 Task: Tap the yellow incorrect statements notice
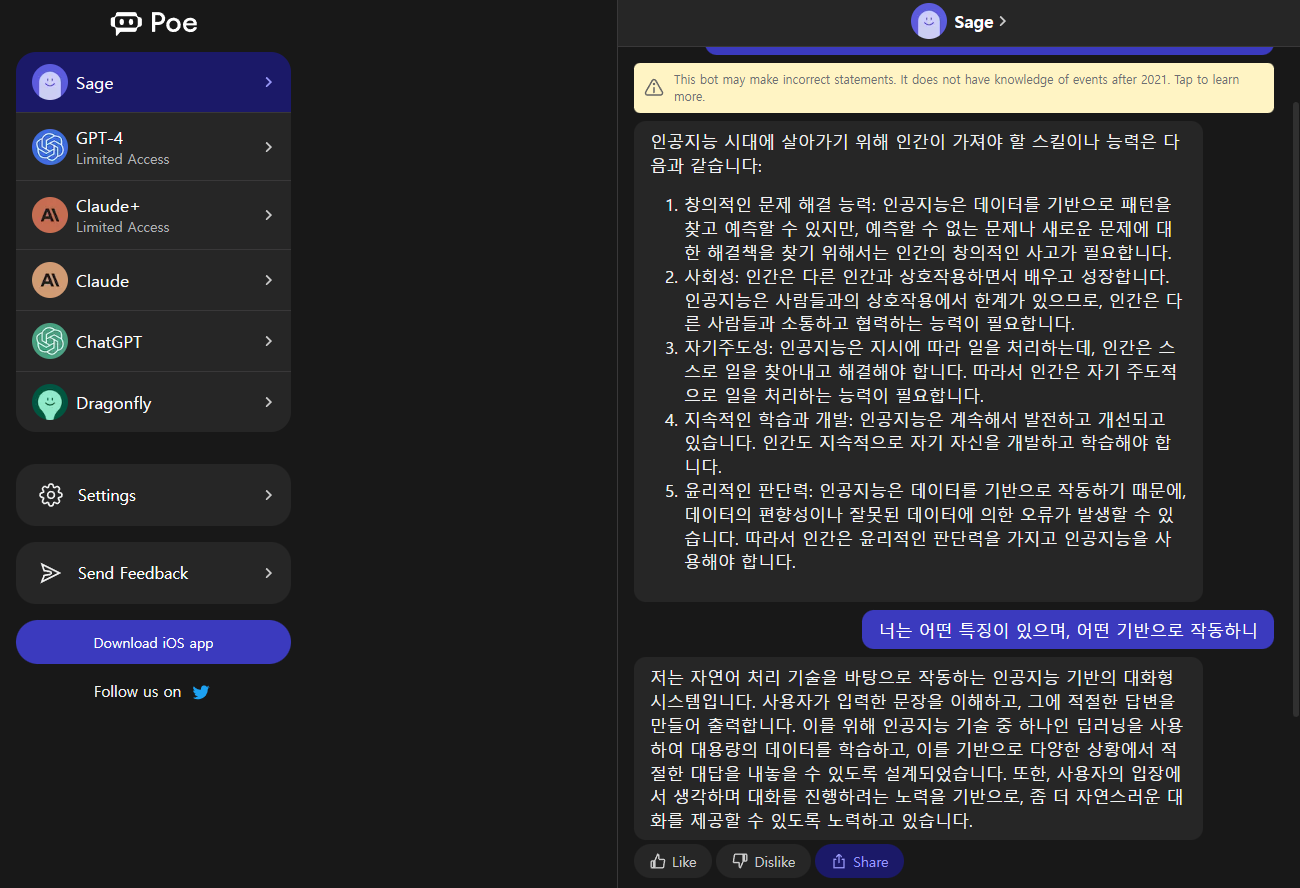pos(954,88)
